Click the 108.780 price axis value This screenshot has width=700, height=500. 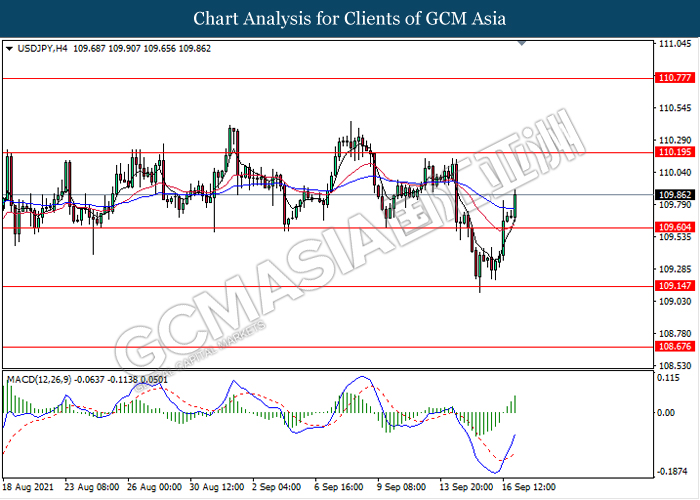675,334
